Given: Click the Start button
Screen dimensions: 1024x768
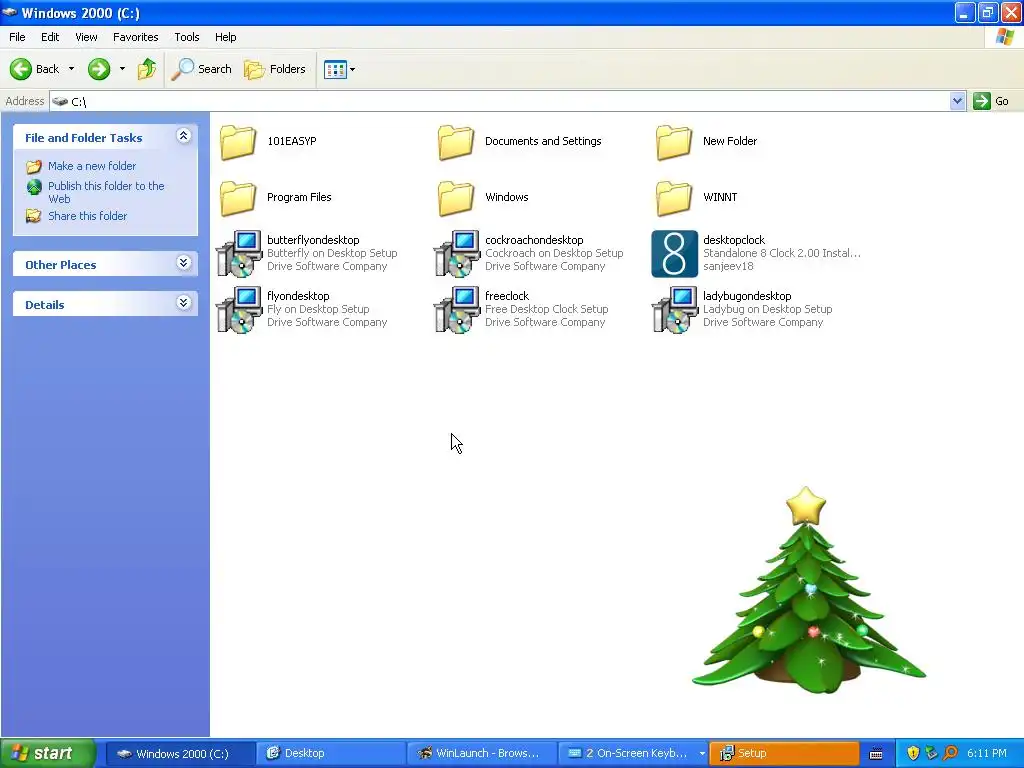Looking at the screenshot, I should (x=47, y=753).
